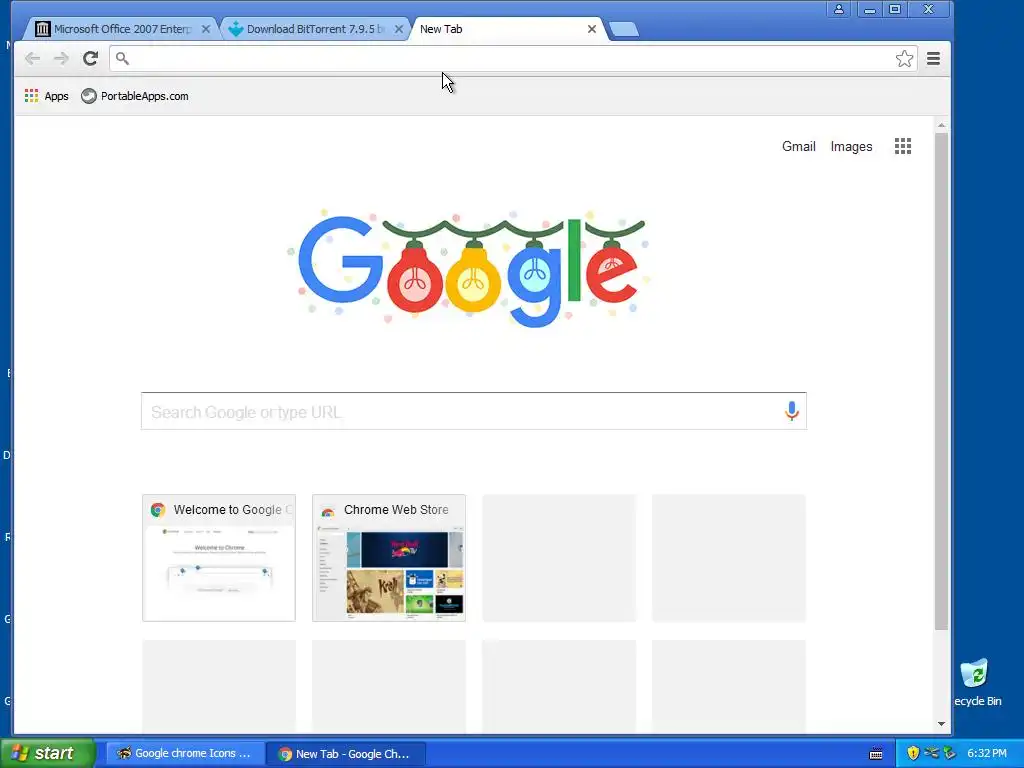This screenshot has width=1024, height=768.
Task: Close the Download BitTorrent tab
Action: pos(398,29)
